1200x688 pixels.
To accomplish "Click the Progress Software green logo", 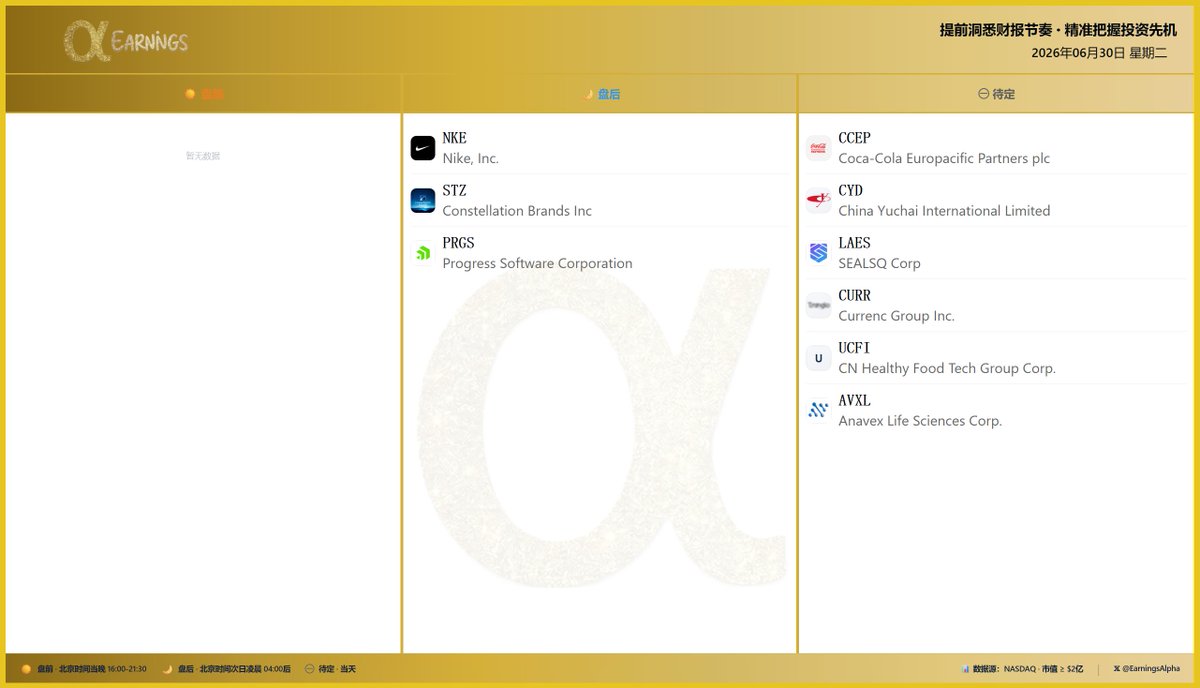I will pyautogui.click(x=423, y=253).
